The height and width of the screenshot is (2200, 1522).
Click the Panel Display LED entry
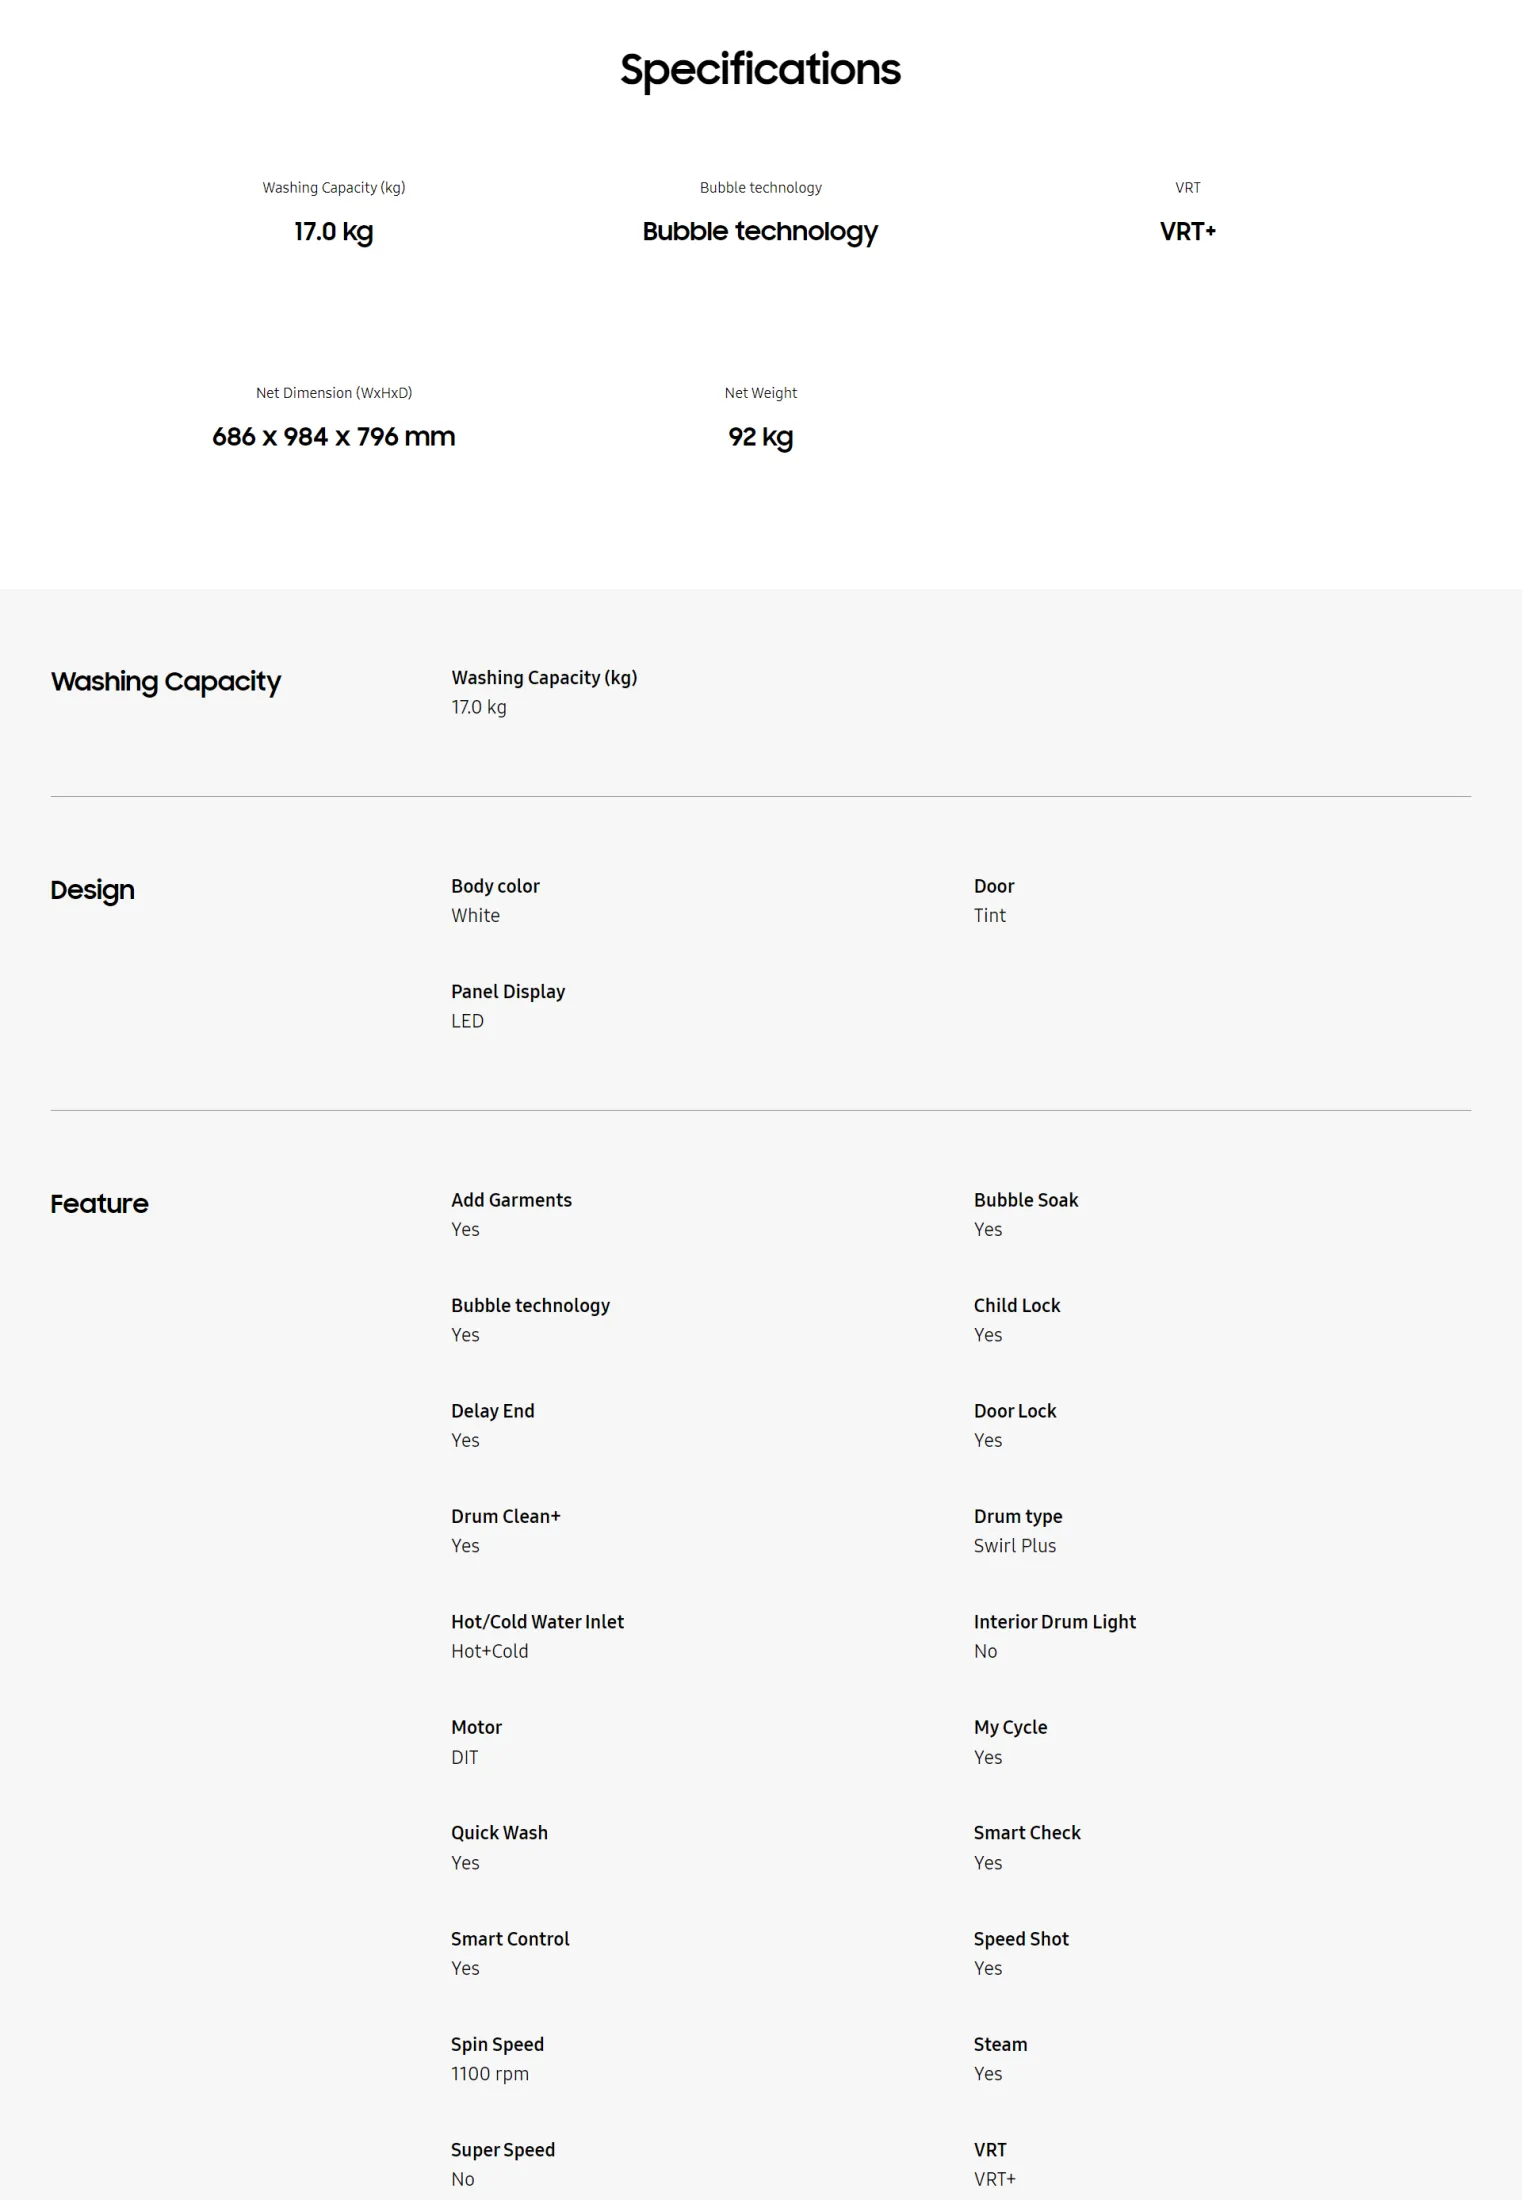[x=508, y=1006]
